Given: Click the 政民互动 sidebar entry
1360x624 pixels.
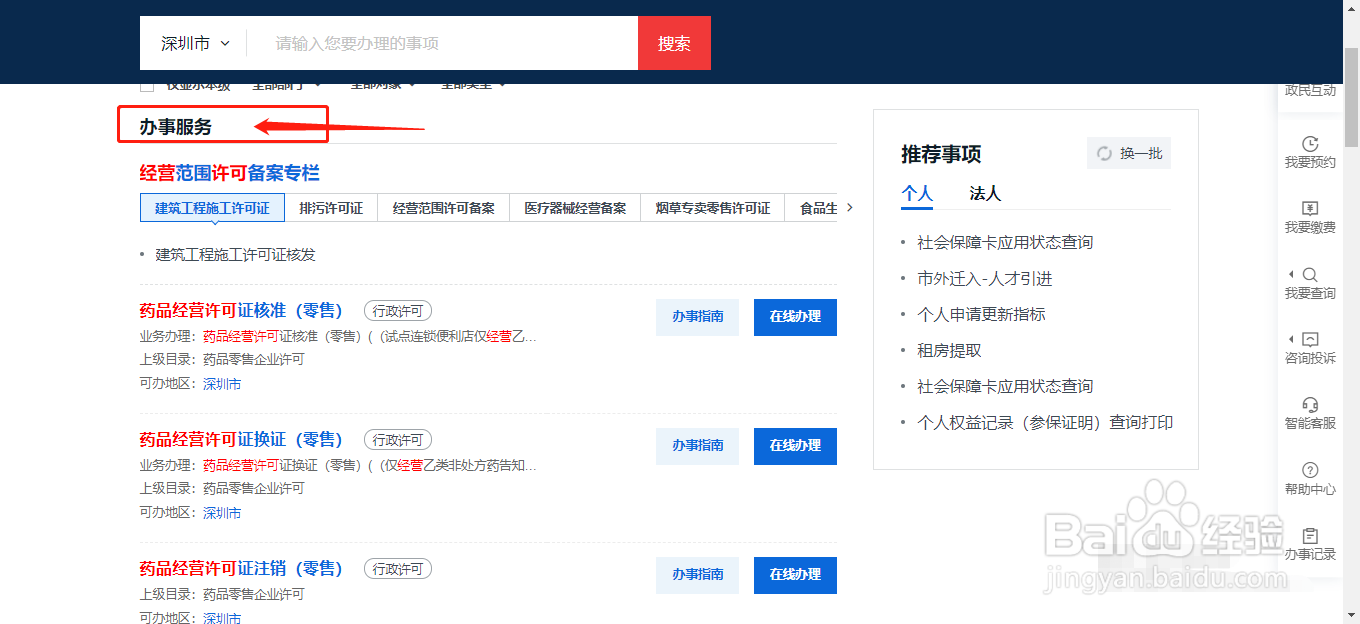Looking at the screenshot, I should point(1310,90).
